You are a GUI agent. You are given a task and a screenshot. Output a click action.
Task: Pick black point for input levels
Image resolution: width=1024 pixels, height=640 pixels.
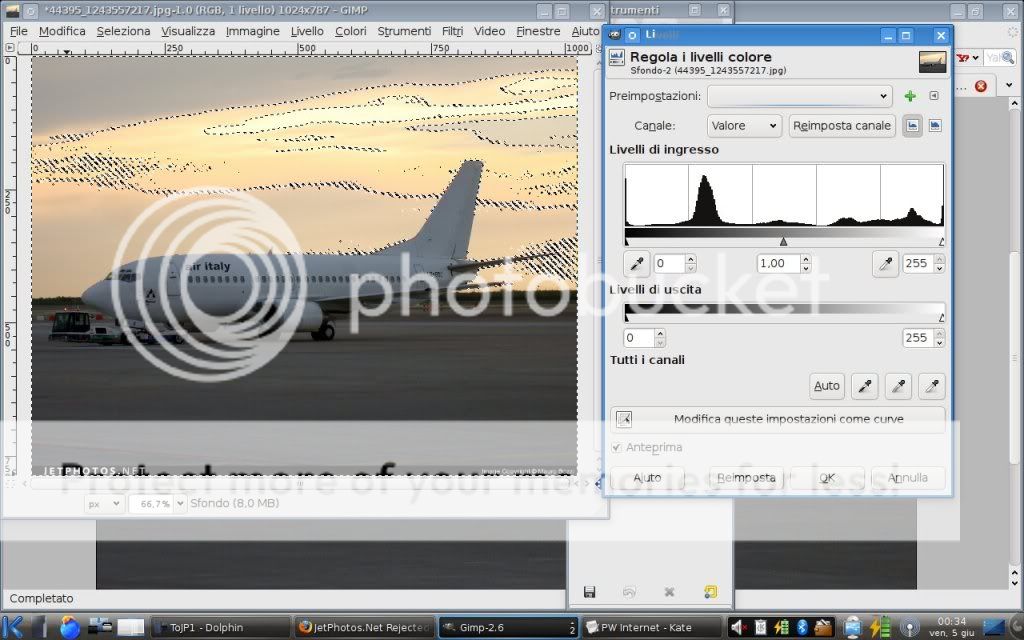(636, 264)
